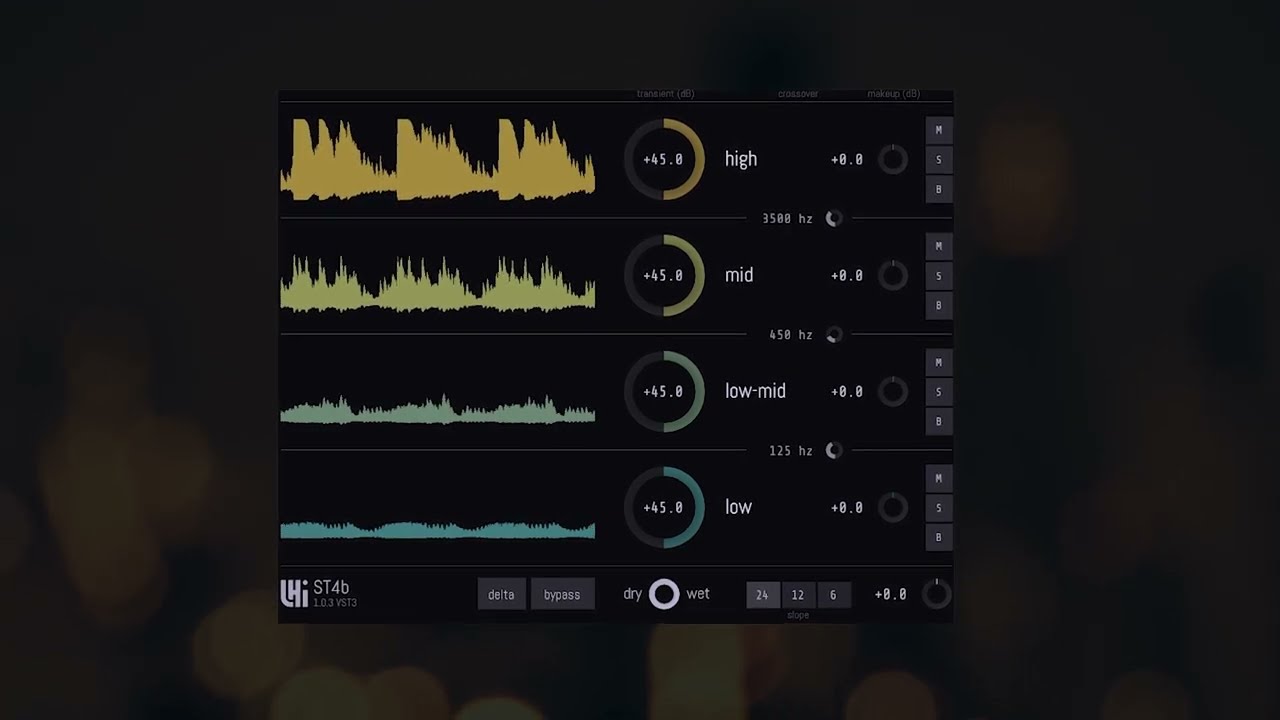Image resolution: width=1280 pixels, height=720 pixels.
Task: Click the master +0.0 output value
Action: coord(891,594)
